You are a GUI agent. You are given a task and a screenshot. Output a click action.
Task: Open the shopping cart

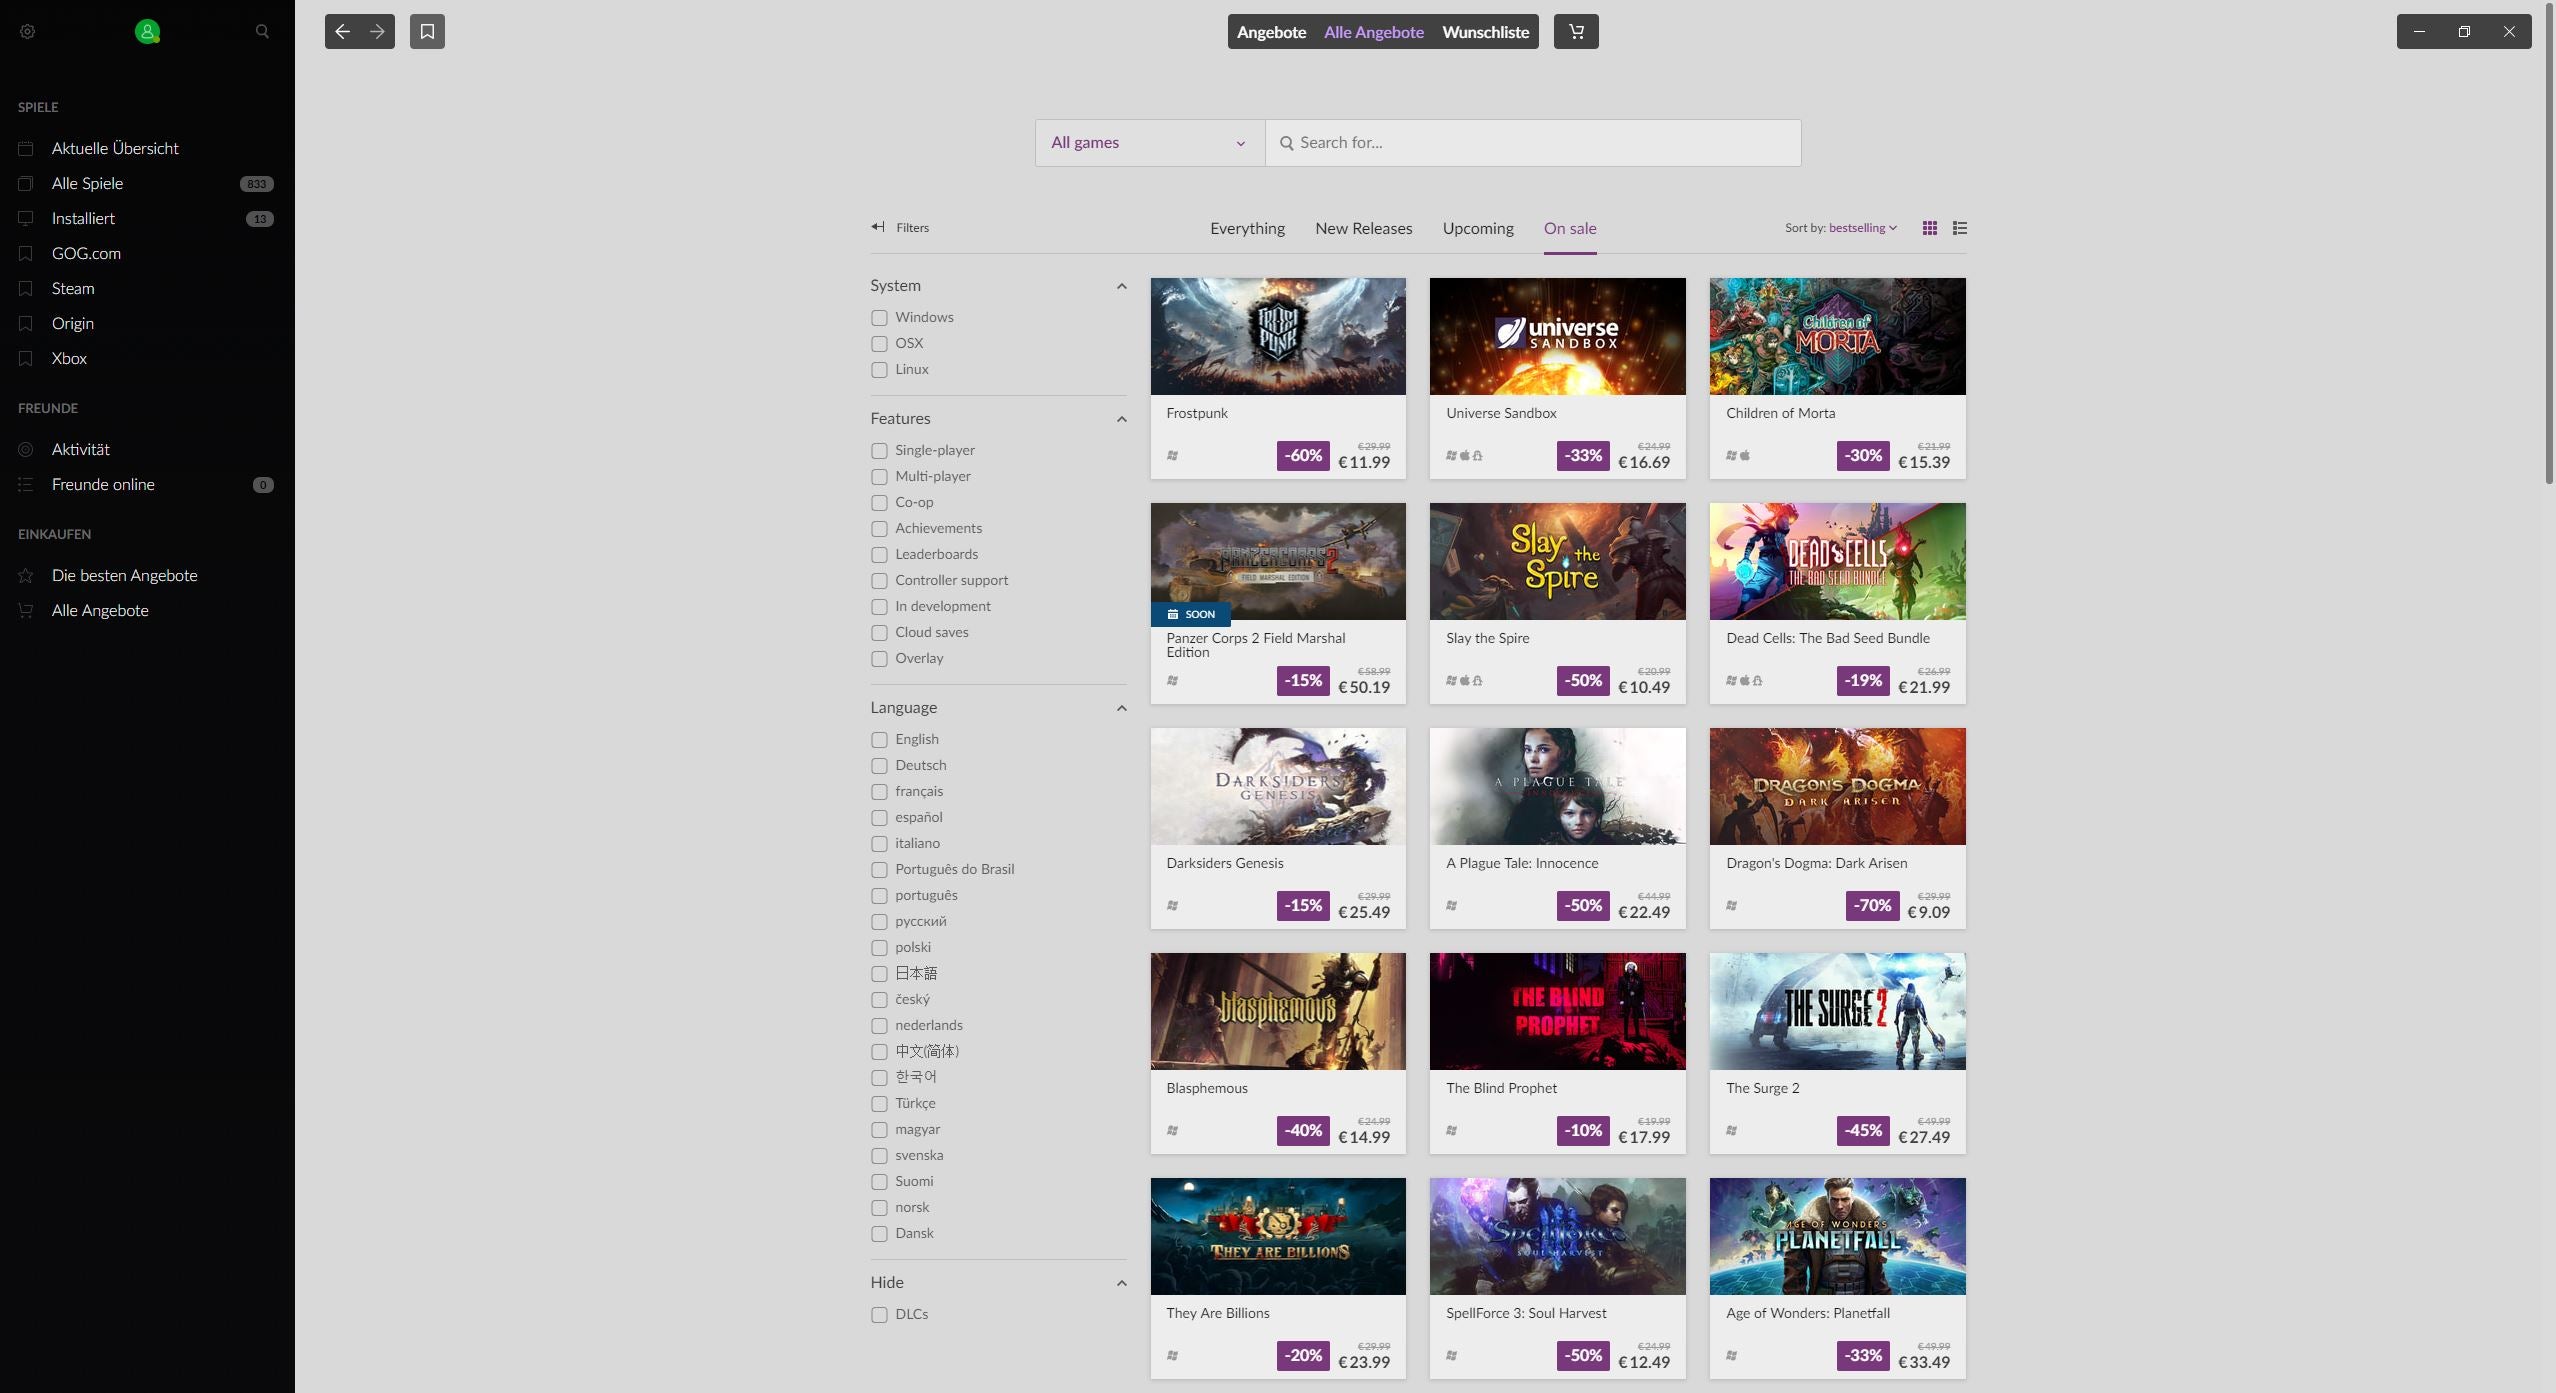pyautogui.click(x=1576, y=32)
